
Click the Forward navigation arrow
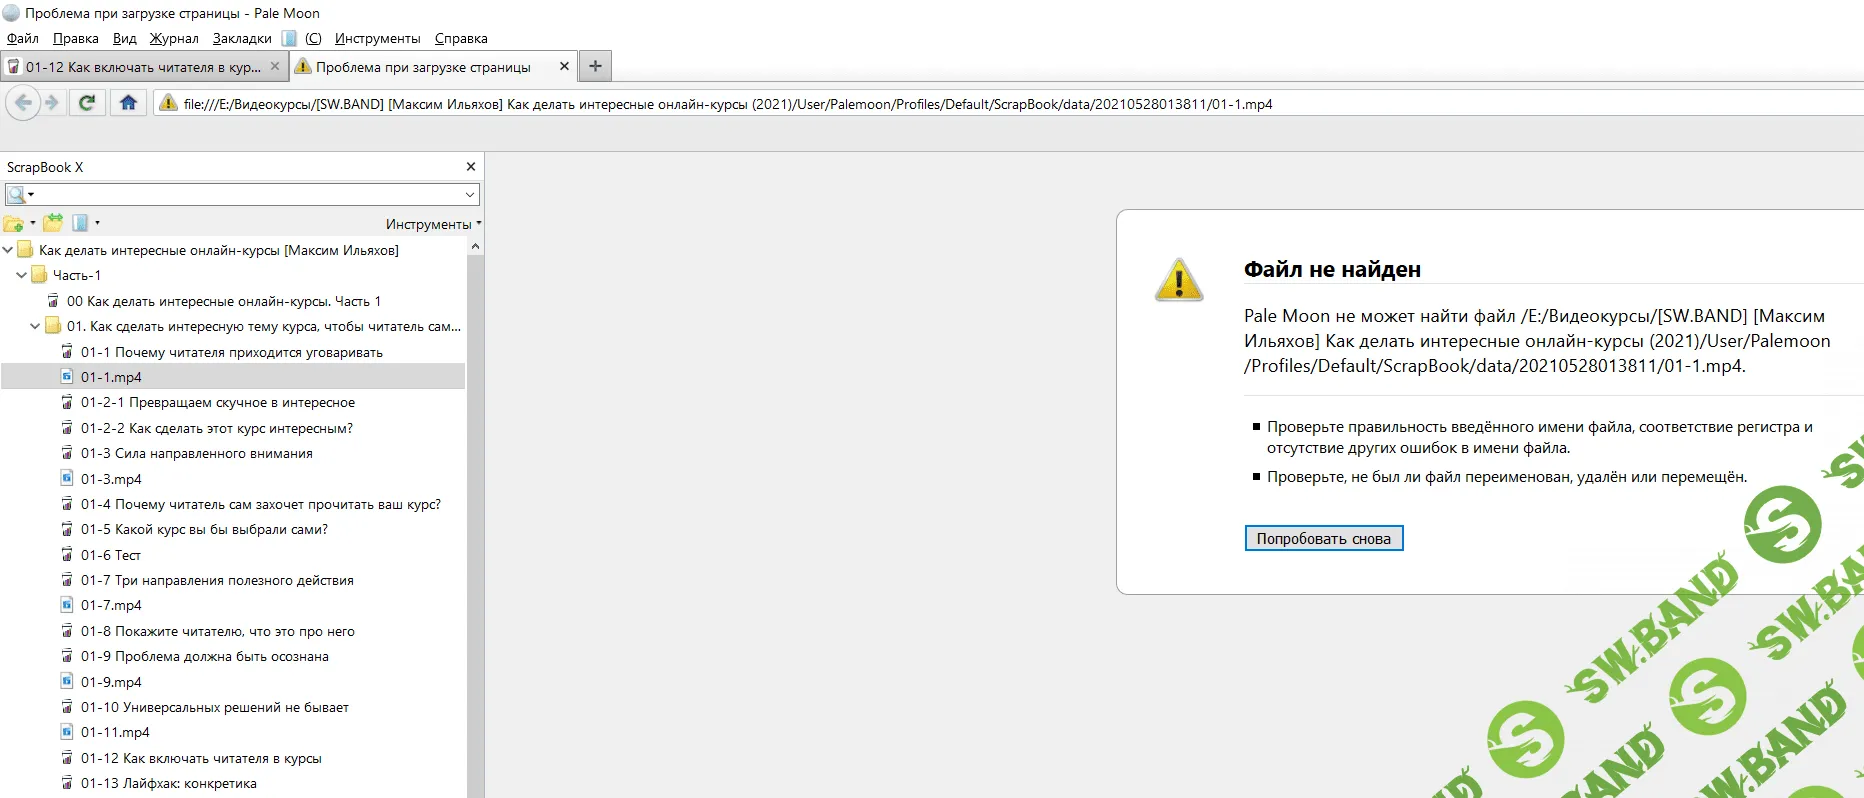pyautogui.click(x=52, y=103)
